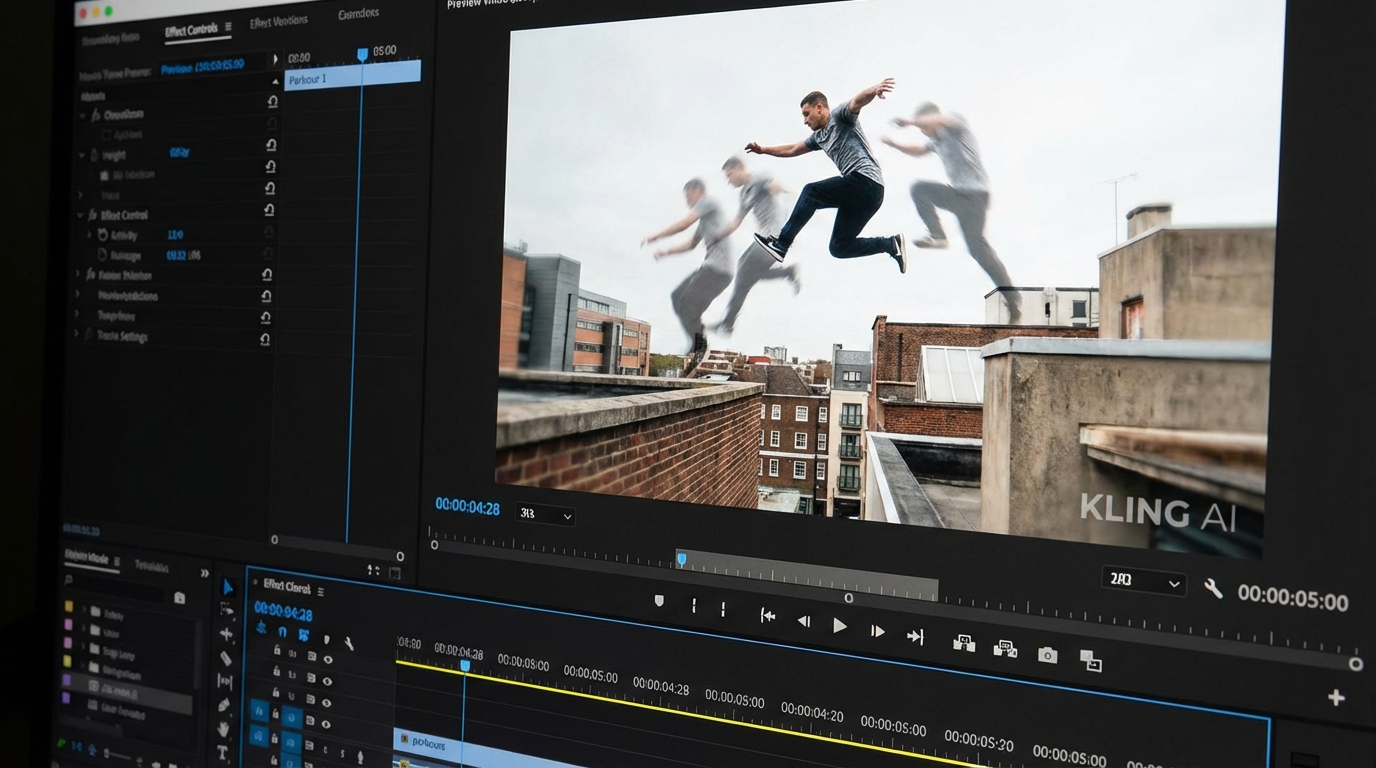Viewport: 1376px width, 768px height.
Task: Click the blue Height value
Action: pos(179,152)
